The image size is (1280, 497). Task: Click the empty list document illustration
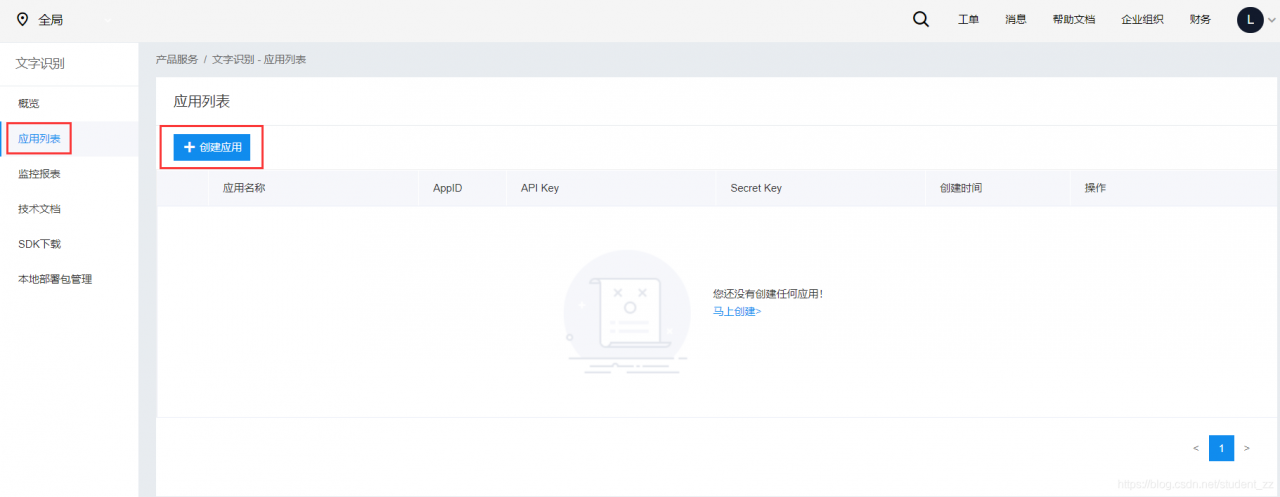pyautogui.click(x=626, y=312)
